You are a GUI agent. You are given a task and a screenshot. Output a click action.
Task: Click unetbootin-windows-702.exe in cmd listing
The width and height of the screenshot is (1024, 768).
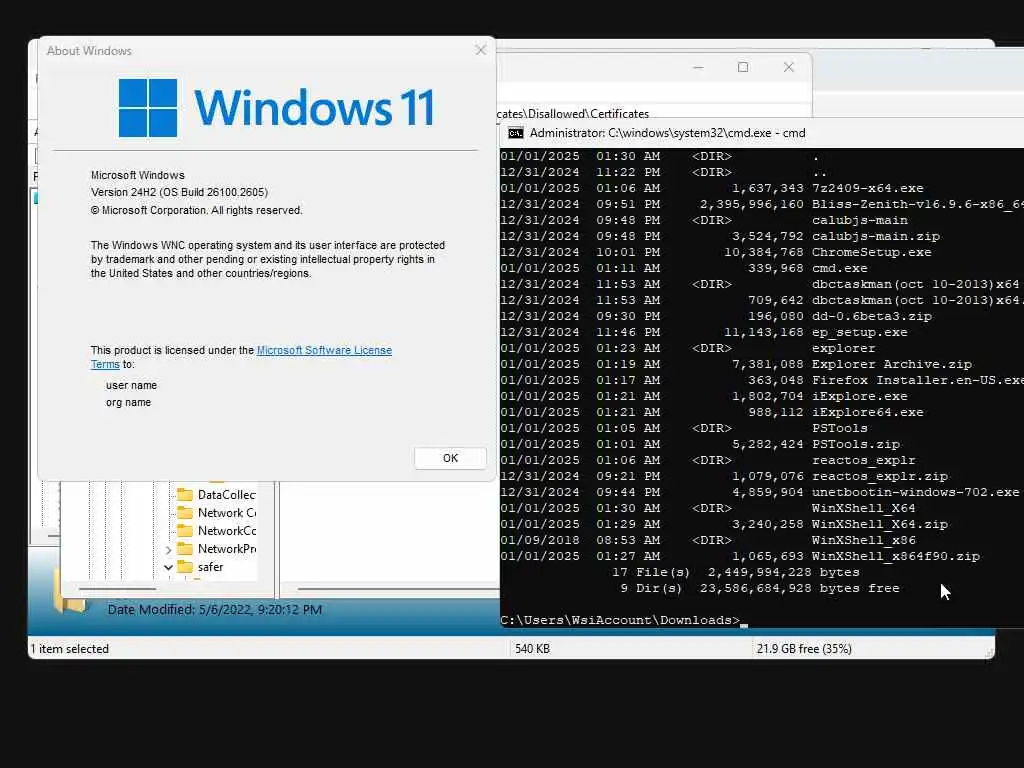(915, 492)
